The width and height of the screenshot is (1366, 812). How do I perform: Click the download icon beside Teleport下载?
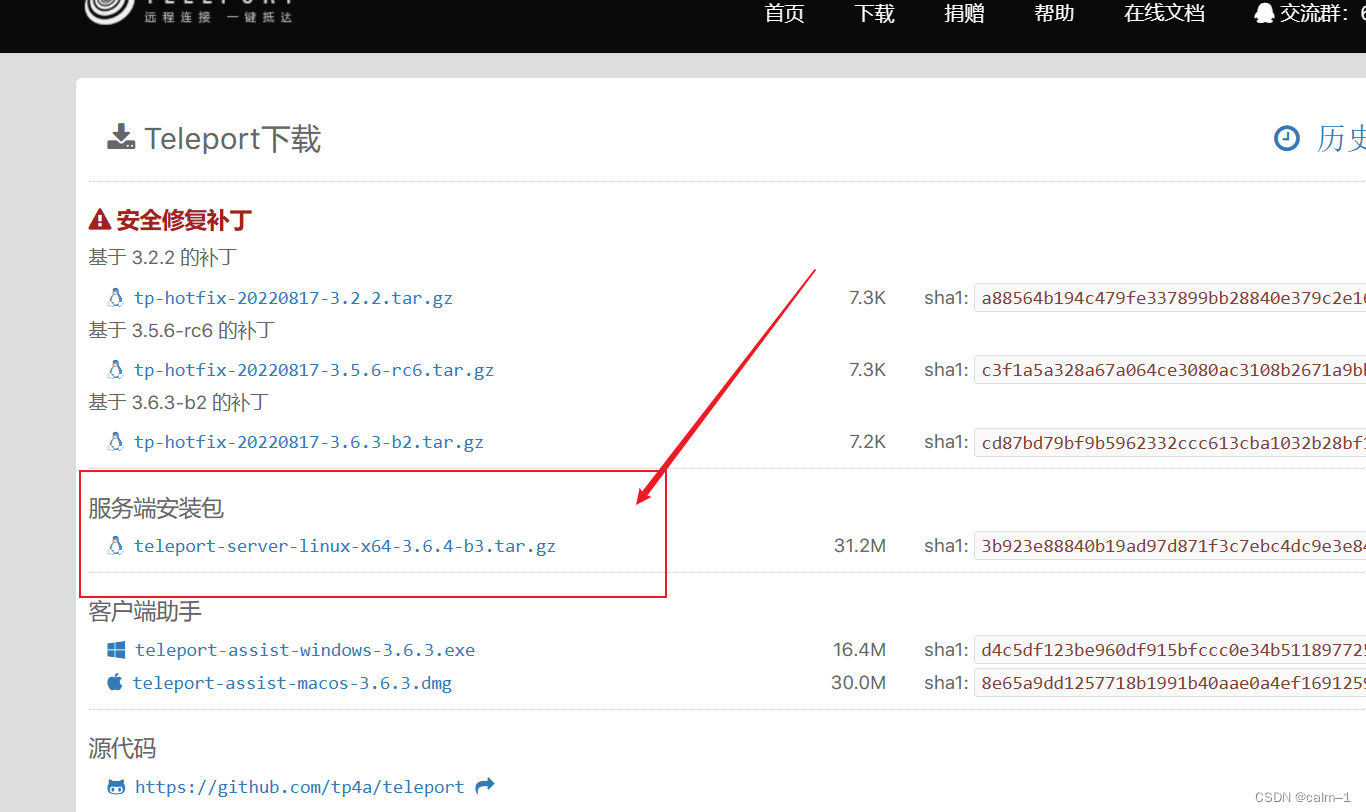tap(121, 137)
